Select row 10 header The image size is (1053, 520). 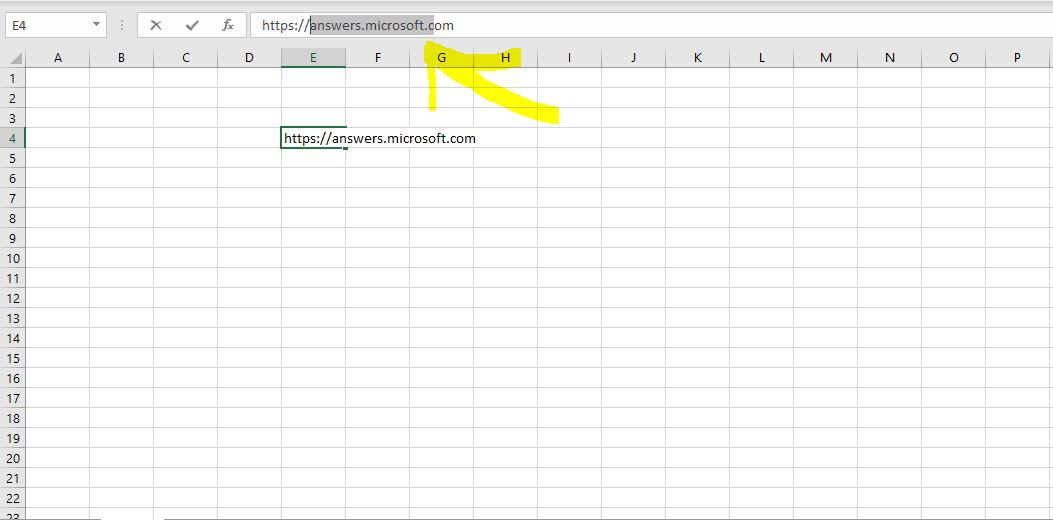click(x=12, y=258)
